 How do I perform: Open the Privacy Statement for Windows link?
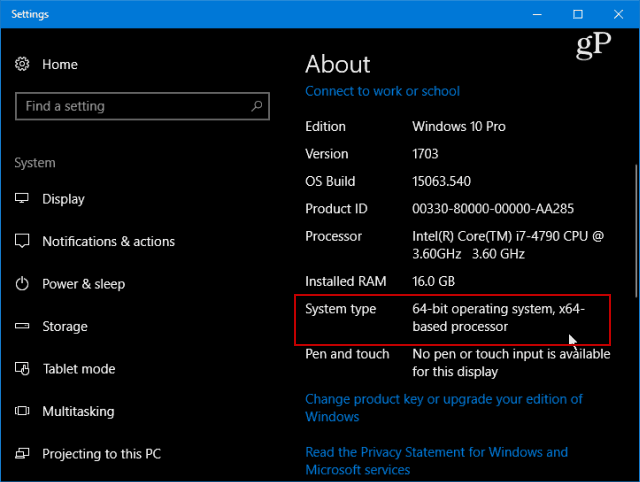tap(436, 461)
